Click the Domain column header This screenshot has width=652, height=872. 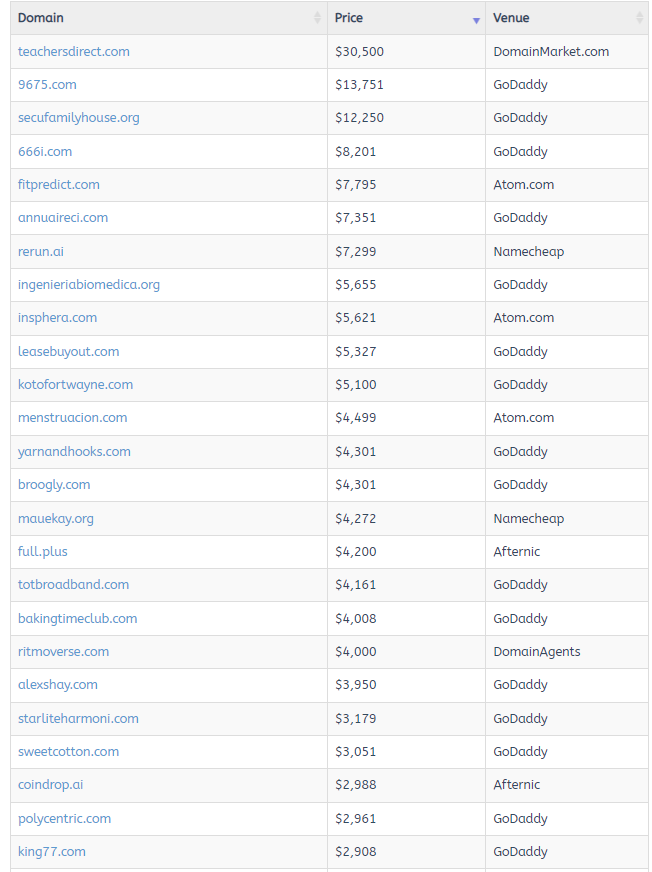pyautogui.click(x=41, y=18)
